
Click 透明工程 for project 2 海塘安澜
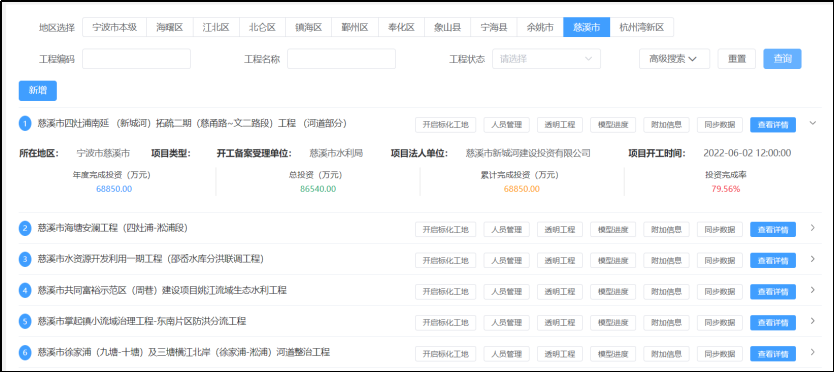click(560, 229)
